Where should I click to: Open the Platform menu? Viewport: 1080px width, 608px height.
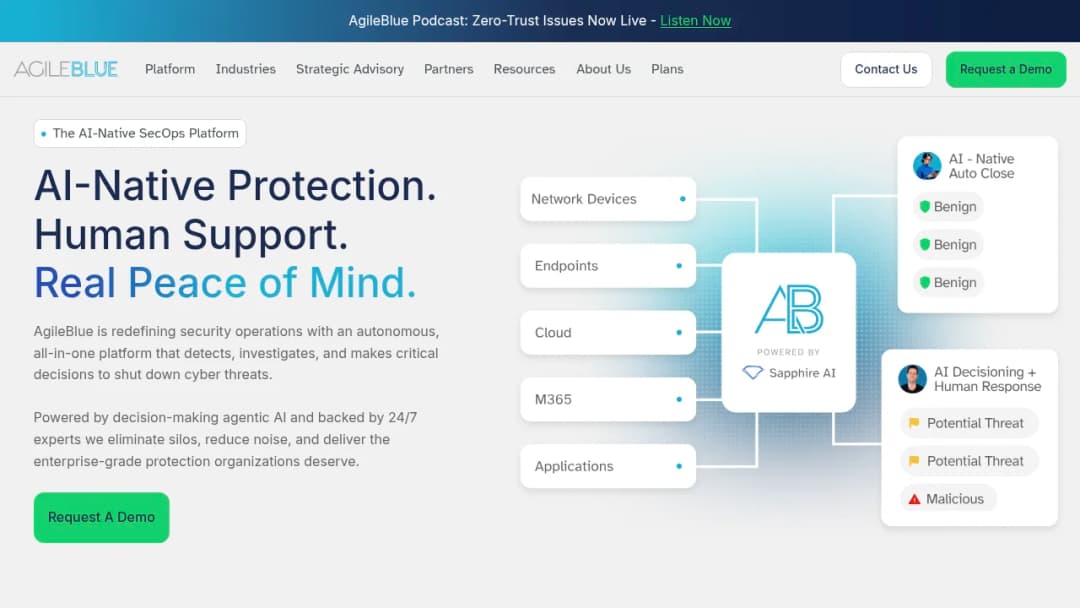pos(169,69)
